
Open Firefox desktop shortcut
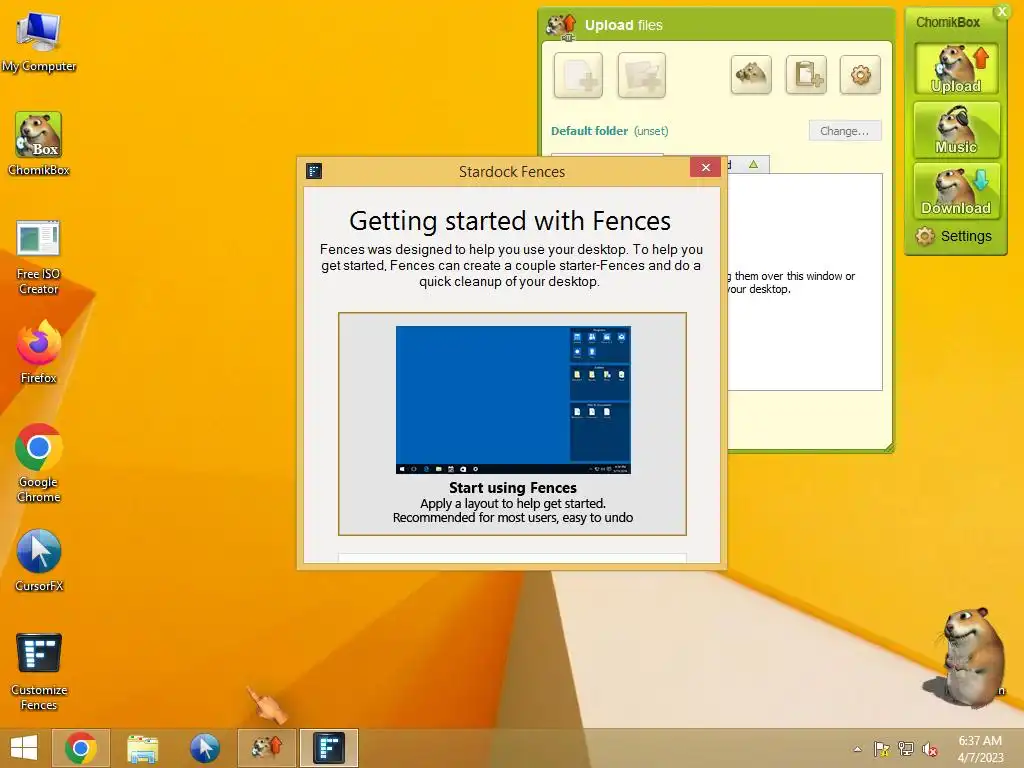(x=39, y=352)
